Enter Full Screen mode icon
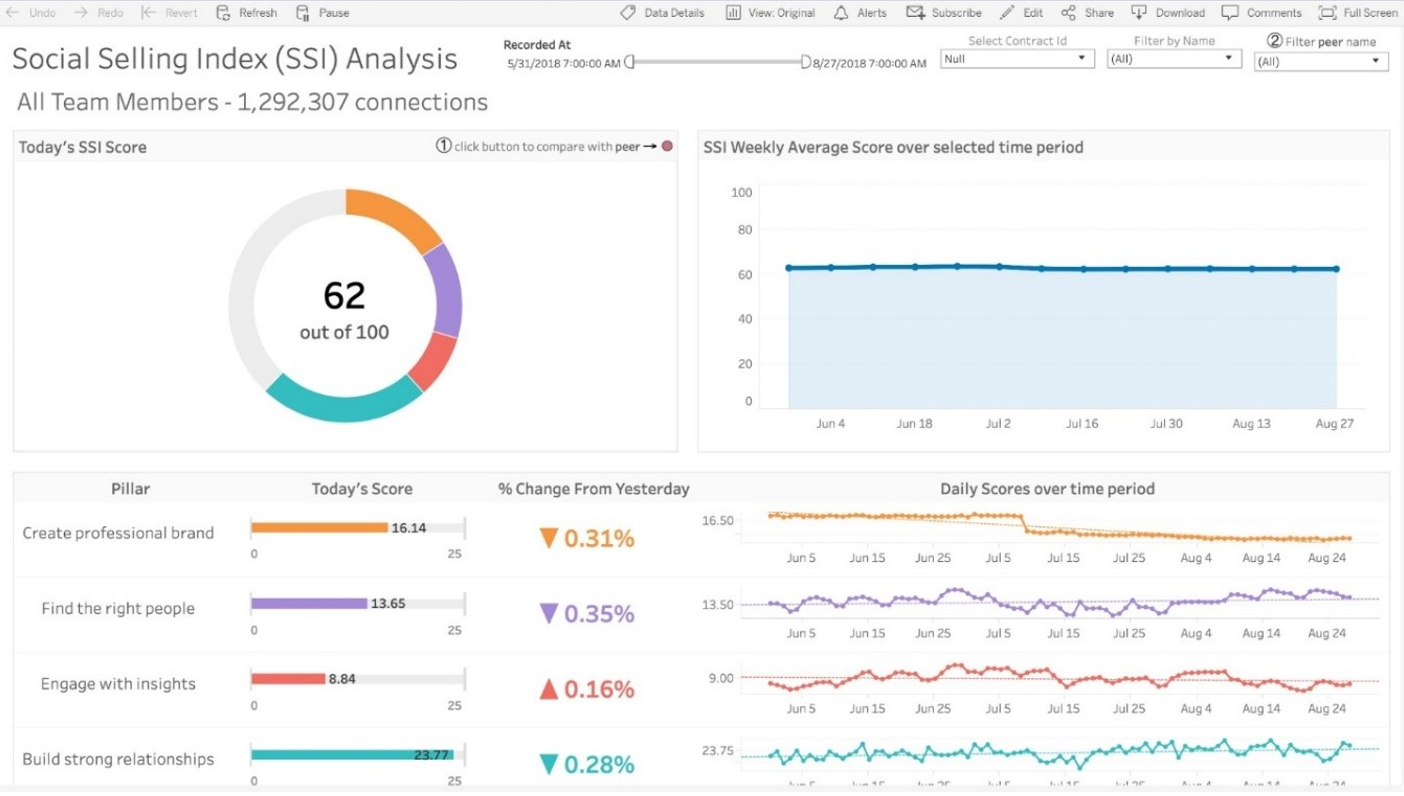Image resolution: width=1404 pixels, height=796 pixels. pos(1327,13)
